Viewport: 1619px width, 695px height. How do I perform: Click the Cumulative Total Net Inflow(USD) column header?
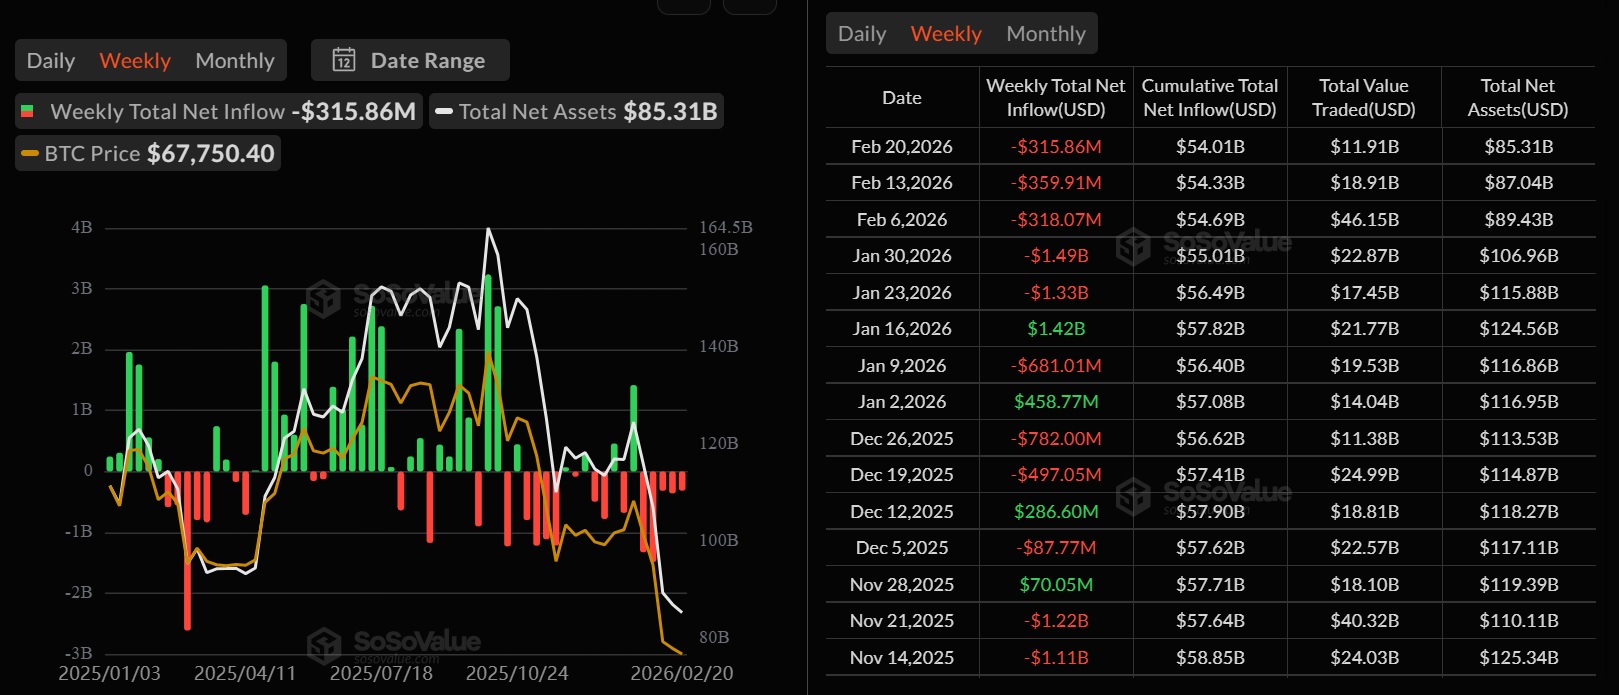tap(1209, 98)
